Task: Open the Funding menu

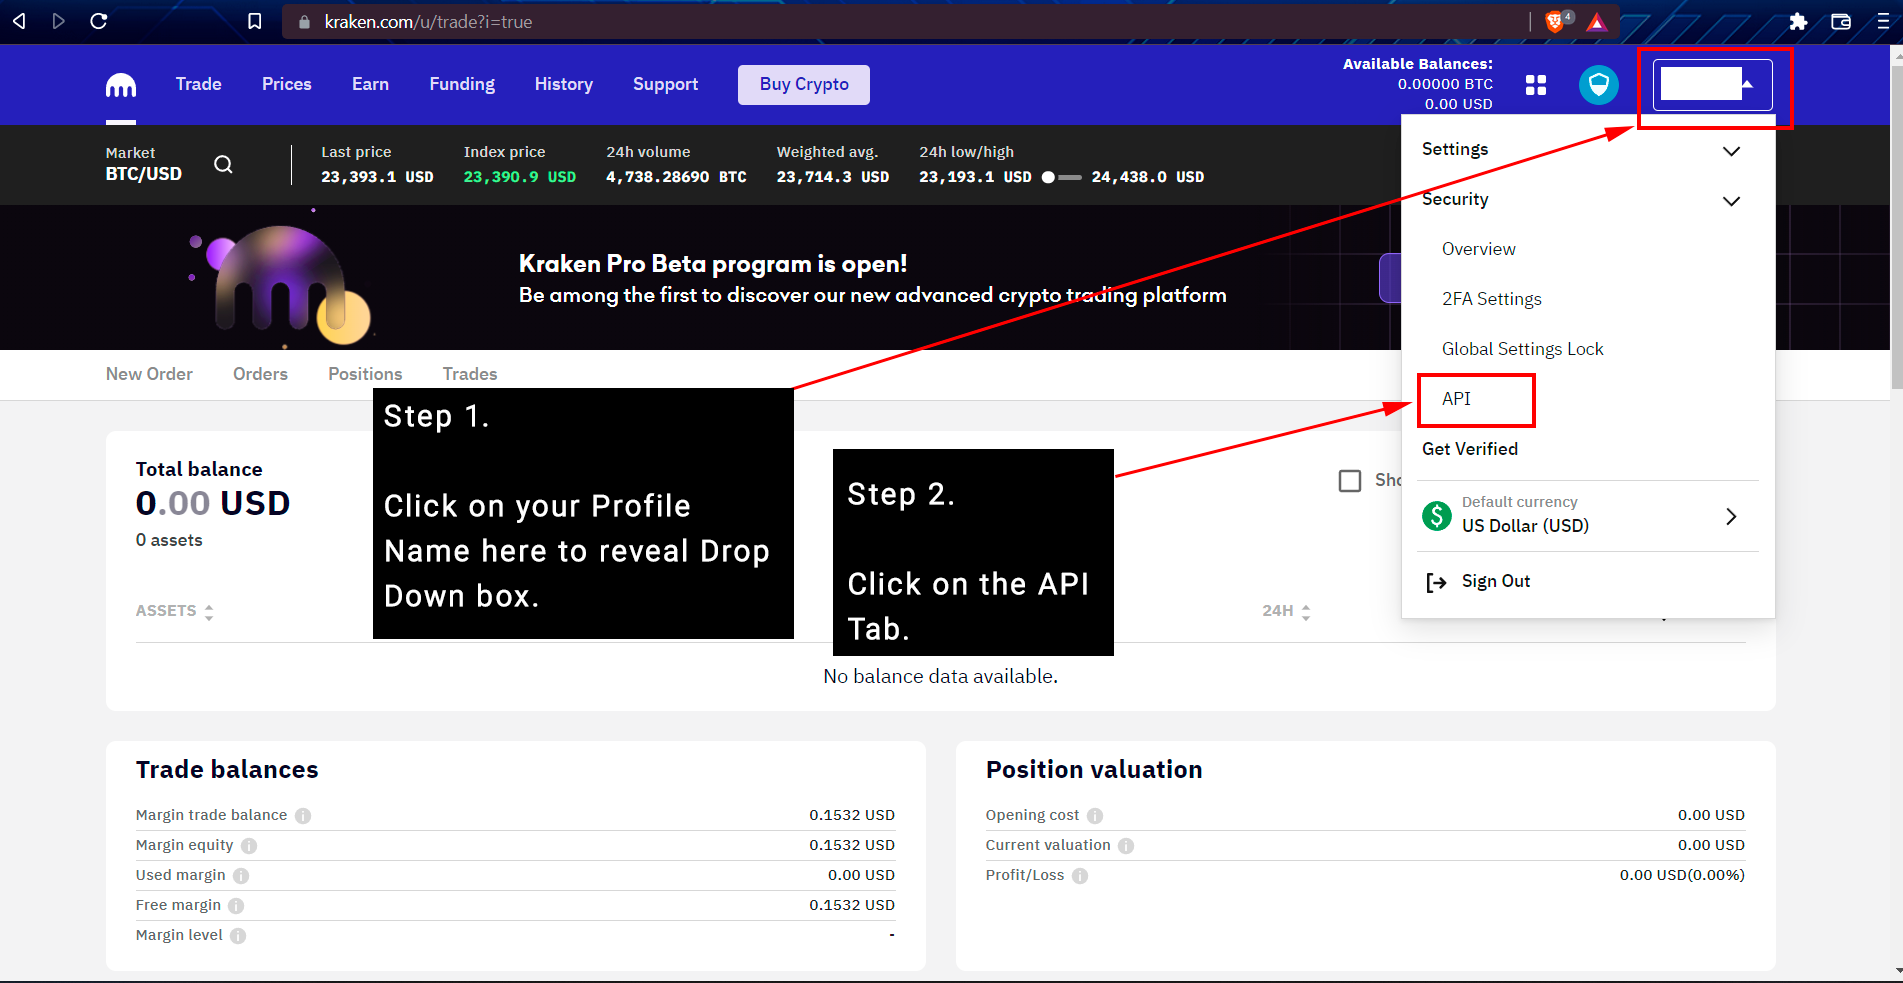Action: [x=462, y=85]
